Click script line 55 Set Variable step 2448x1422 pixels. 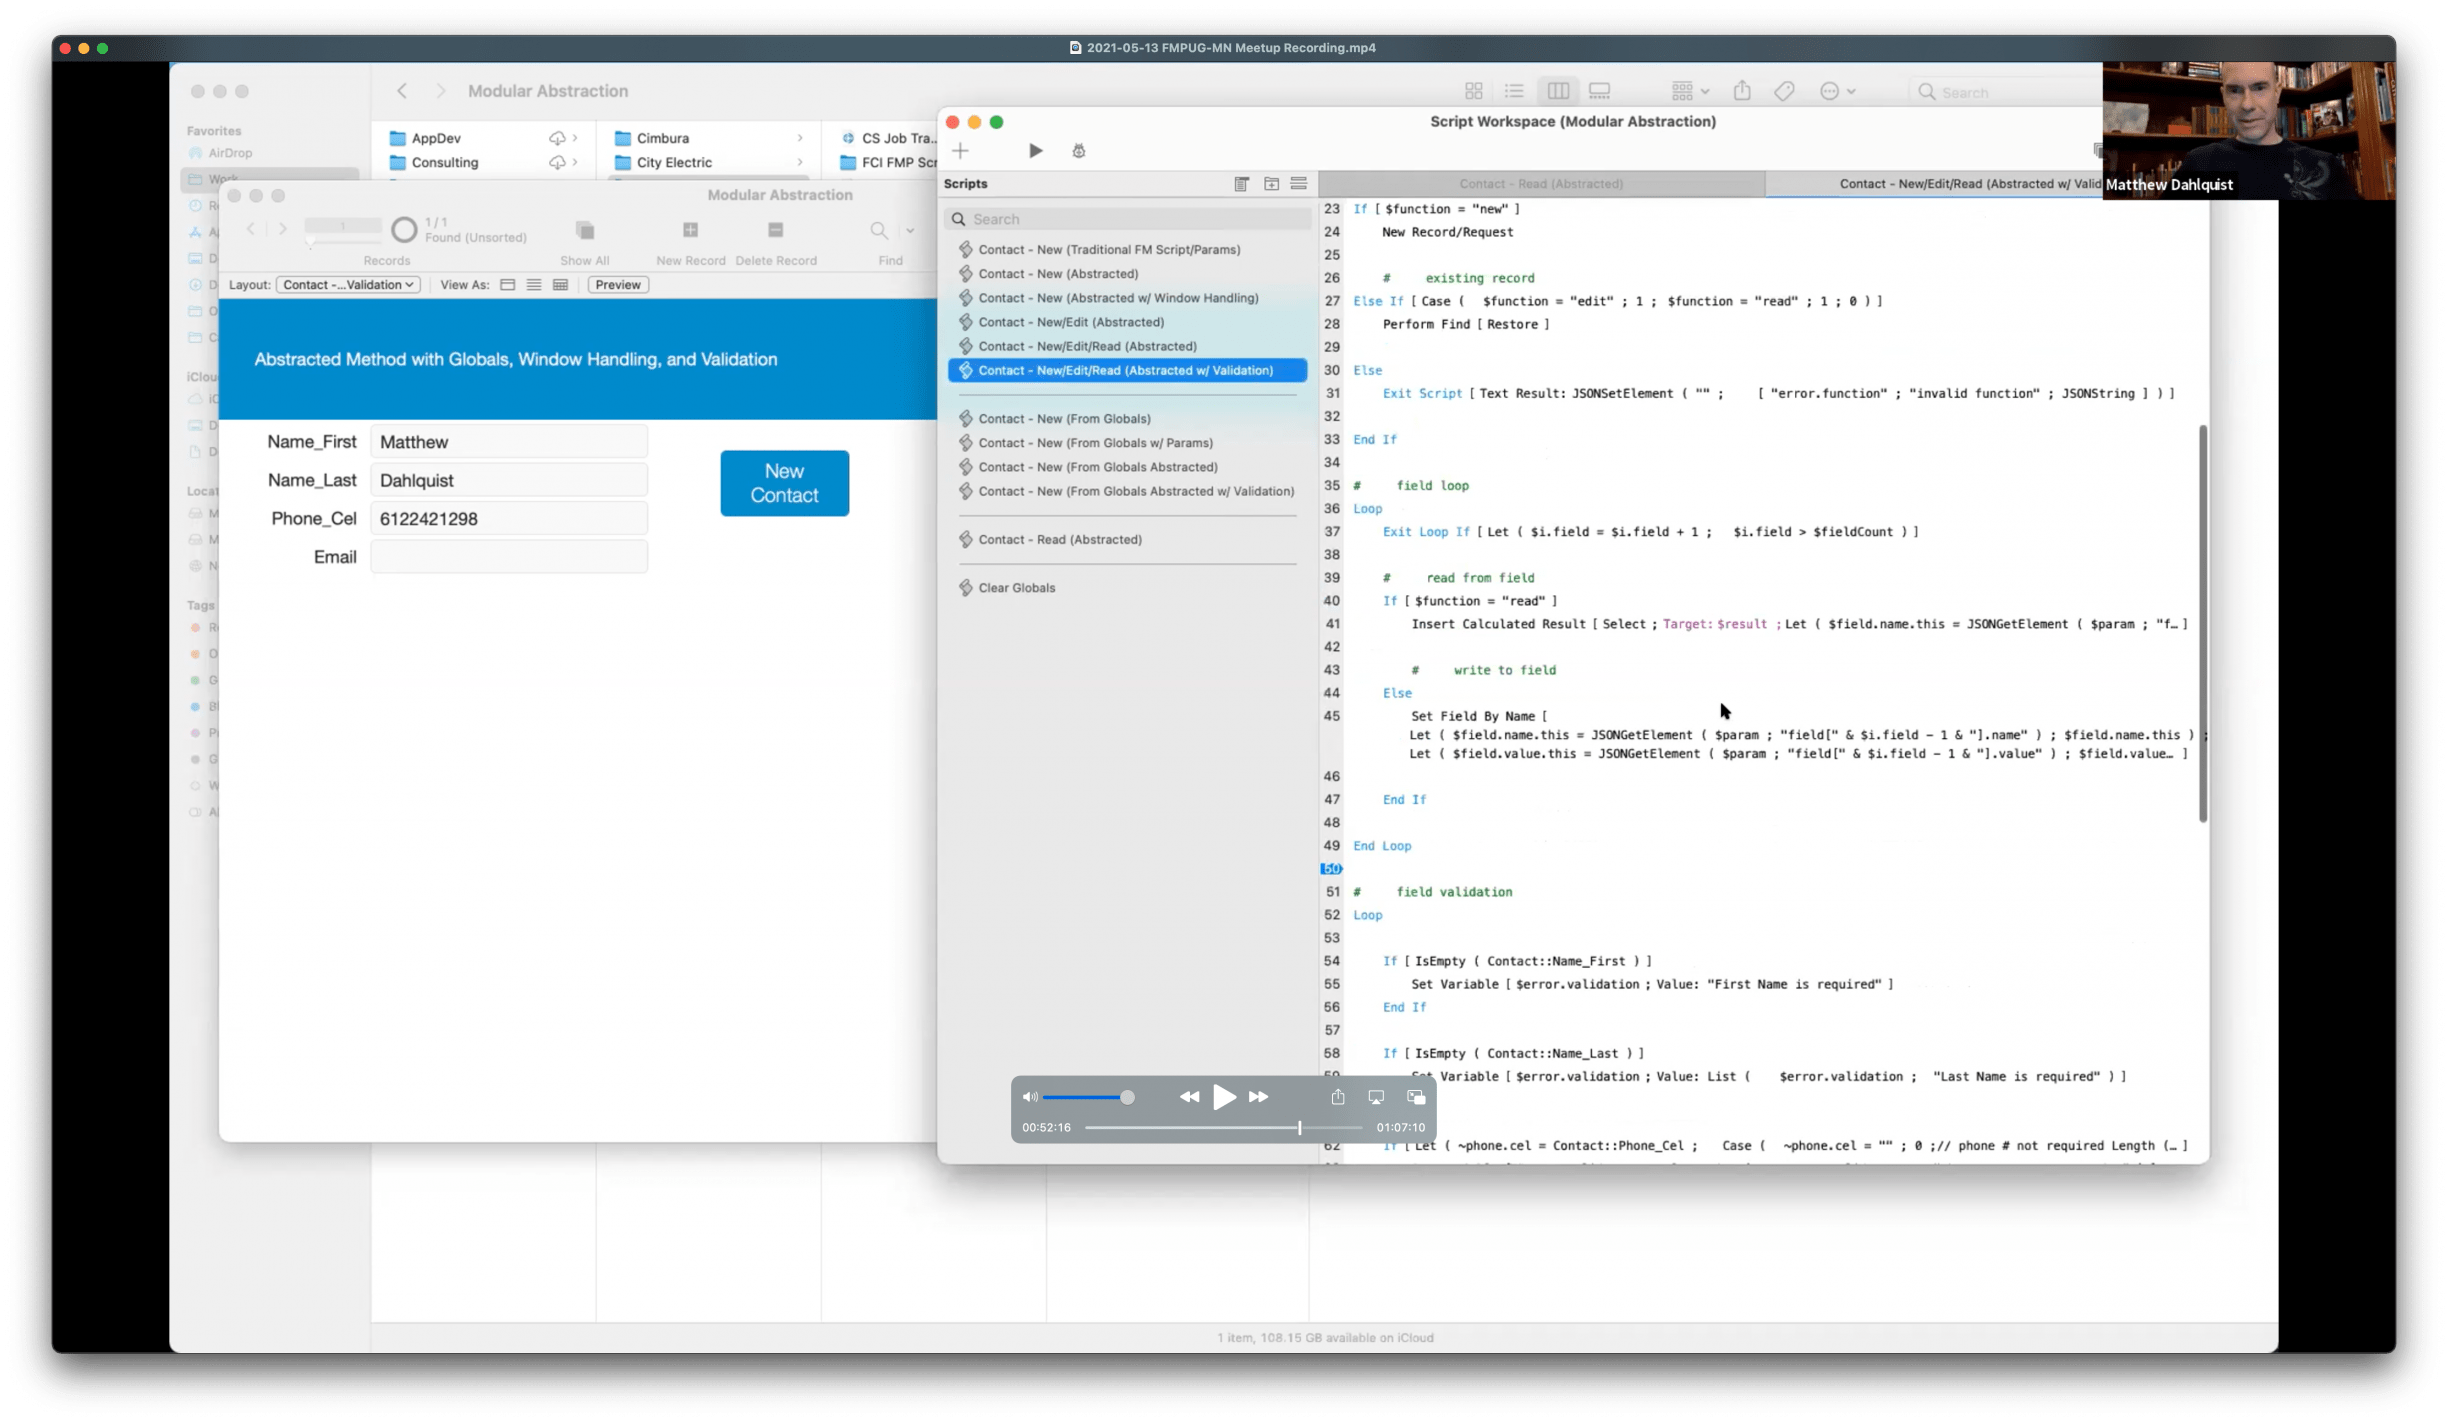[x=1652, y=984]
